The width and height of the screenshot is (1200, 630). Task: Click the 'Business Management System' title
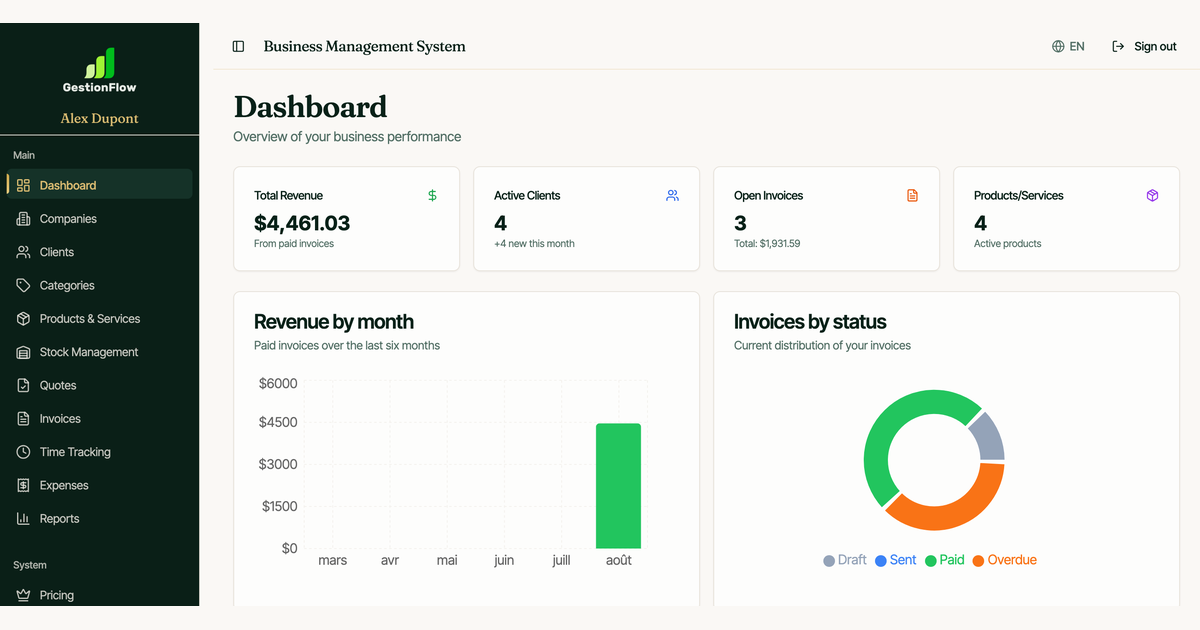click(365, 46)
